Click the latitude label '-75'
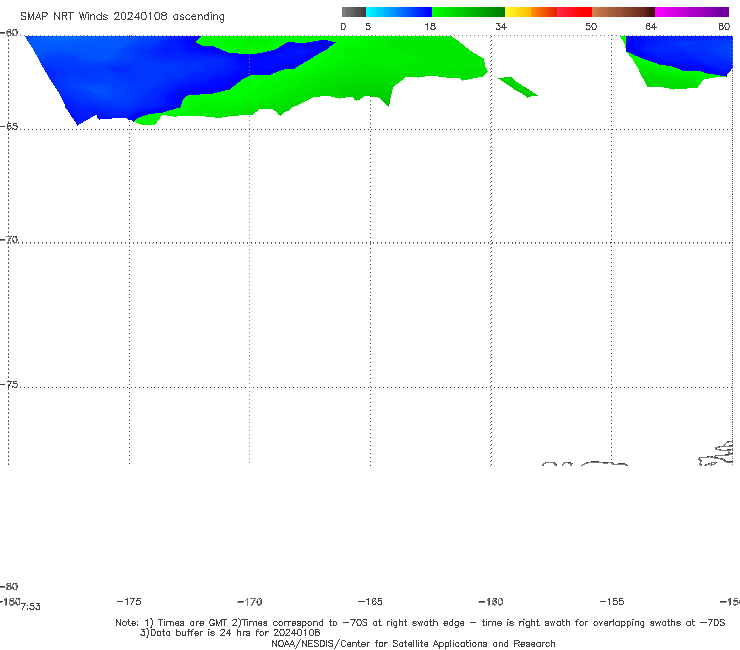Image resolution: width=740 pixels, height=650 pixels. (9, 385)
